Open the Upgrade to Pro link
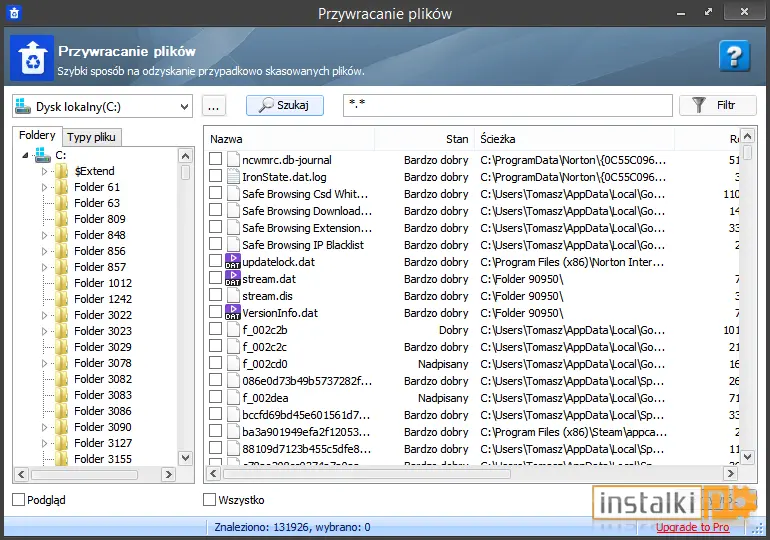This screenshot has height=540, width=770. [x=692, y=527]
